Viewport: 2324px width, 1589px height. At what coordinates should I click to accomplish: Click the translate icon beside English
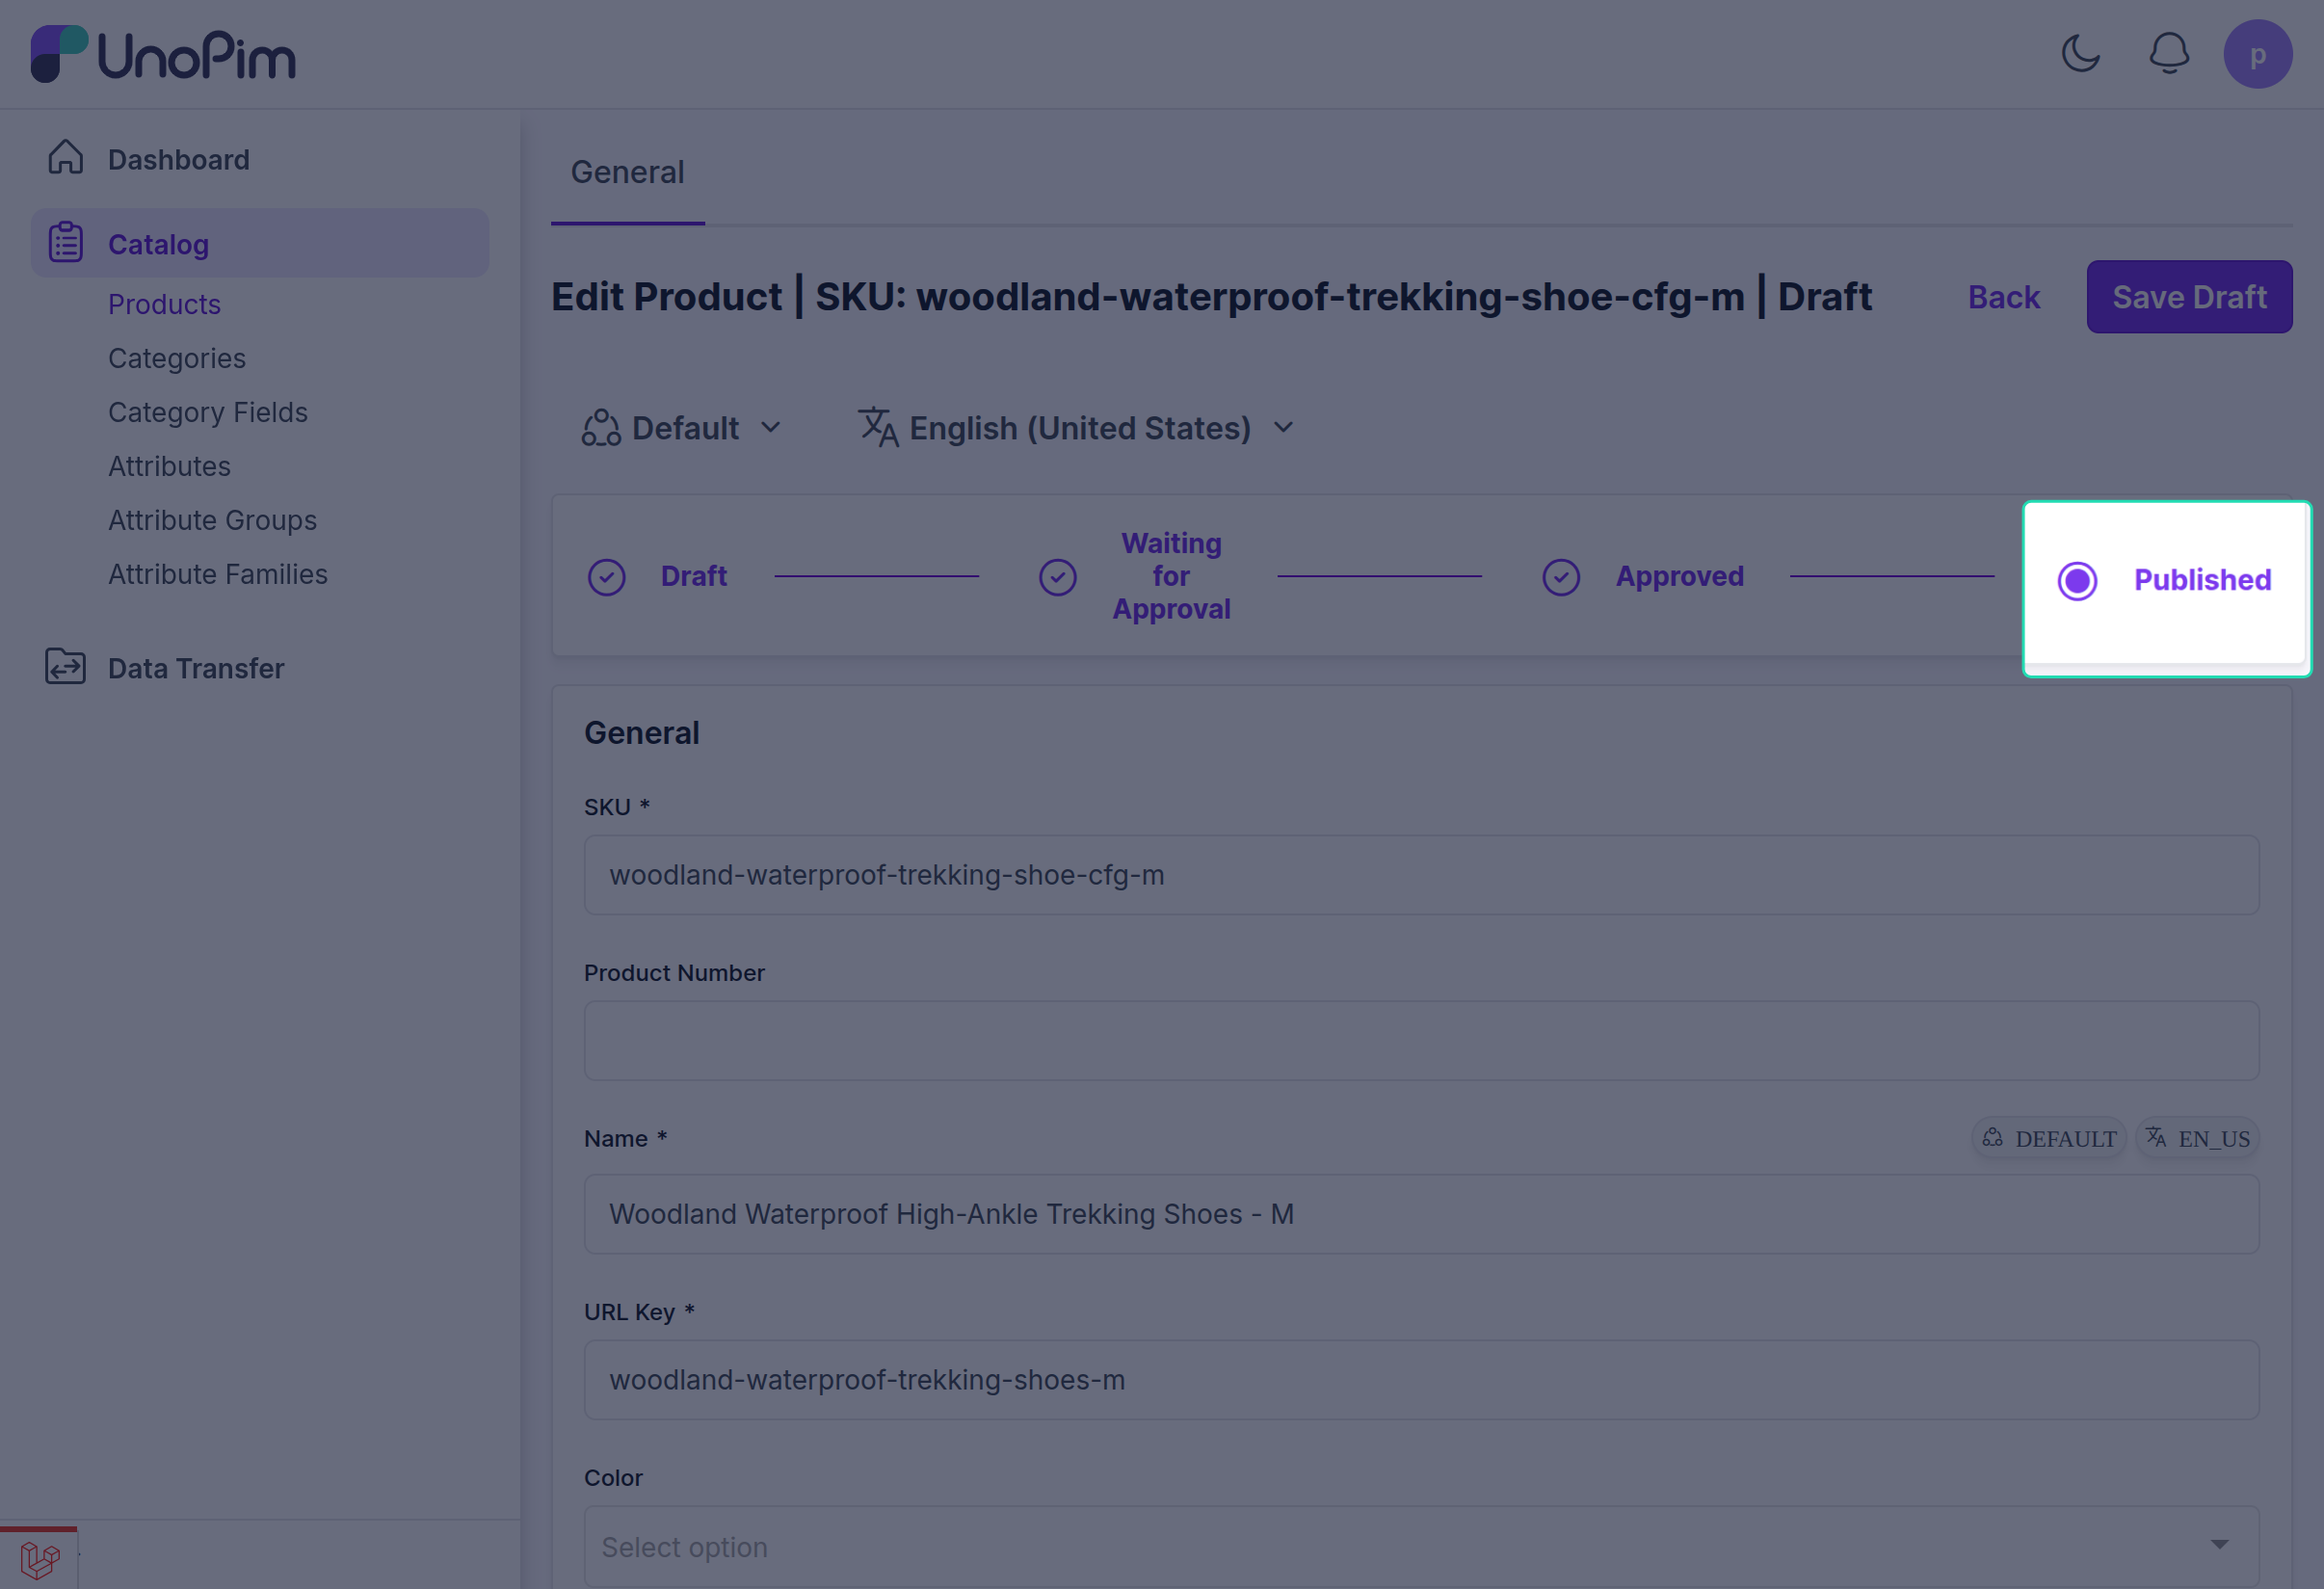(x=878, y=428)
